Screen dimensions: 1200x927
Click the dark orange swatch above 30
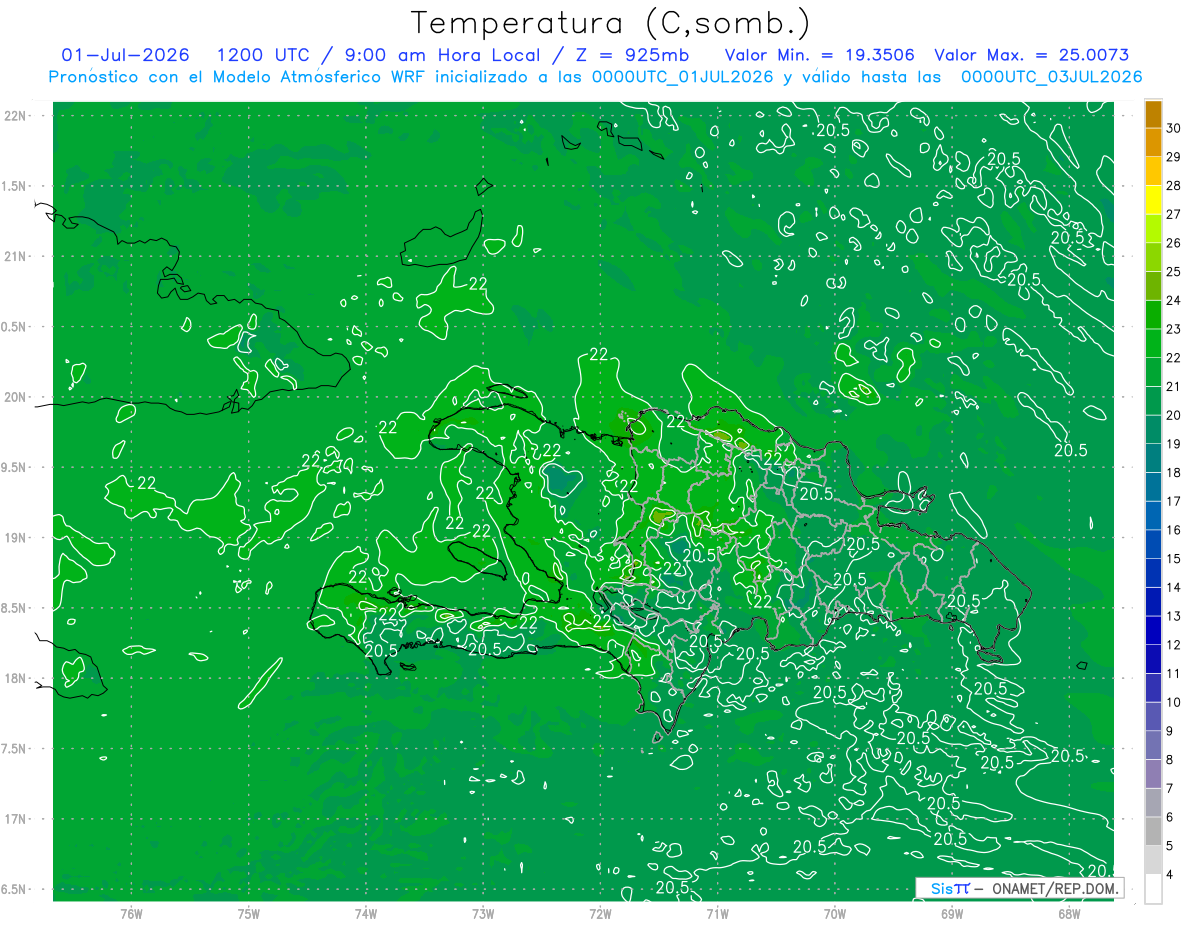[1153, 114]
